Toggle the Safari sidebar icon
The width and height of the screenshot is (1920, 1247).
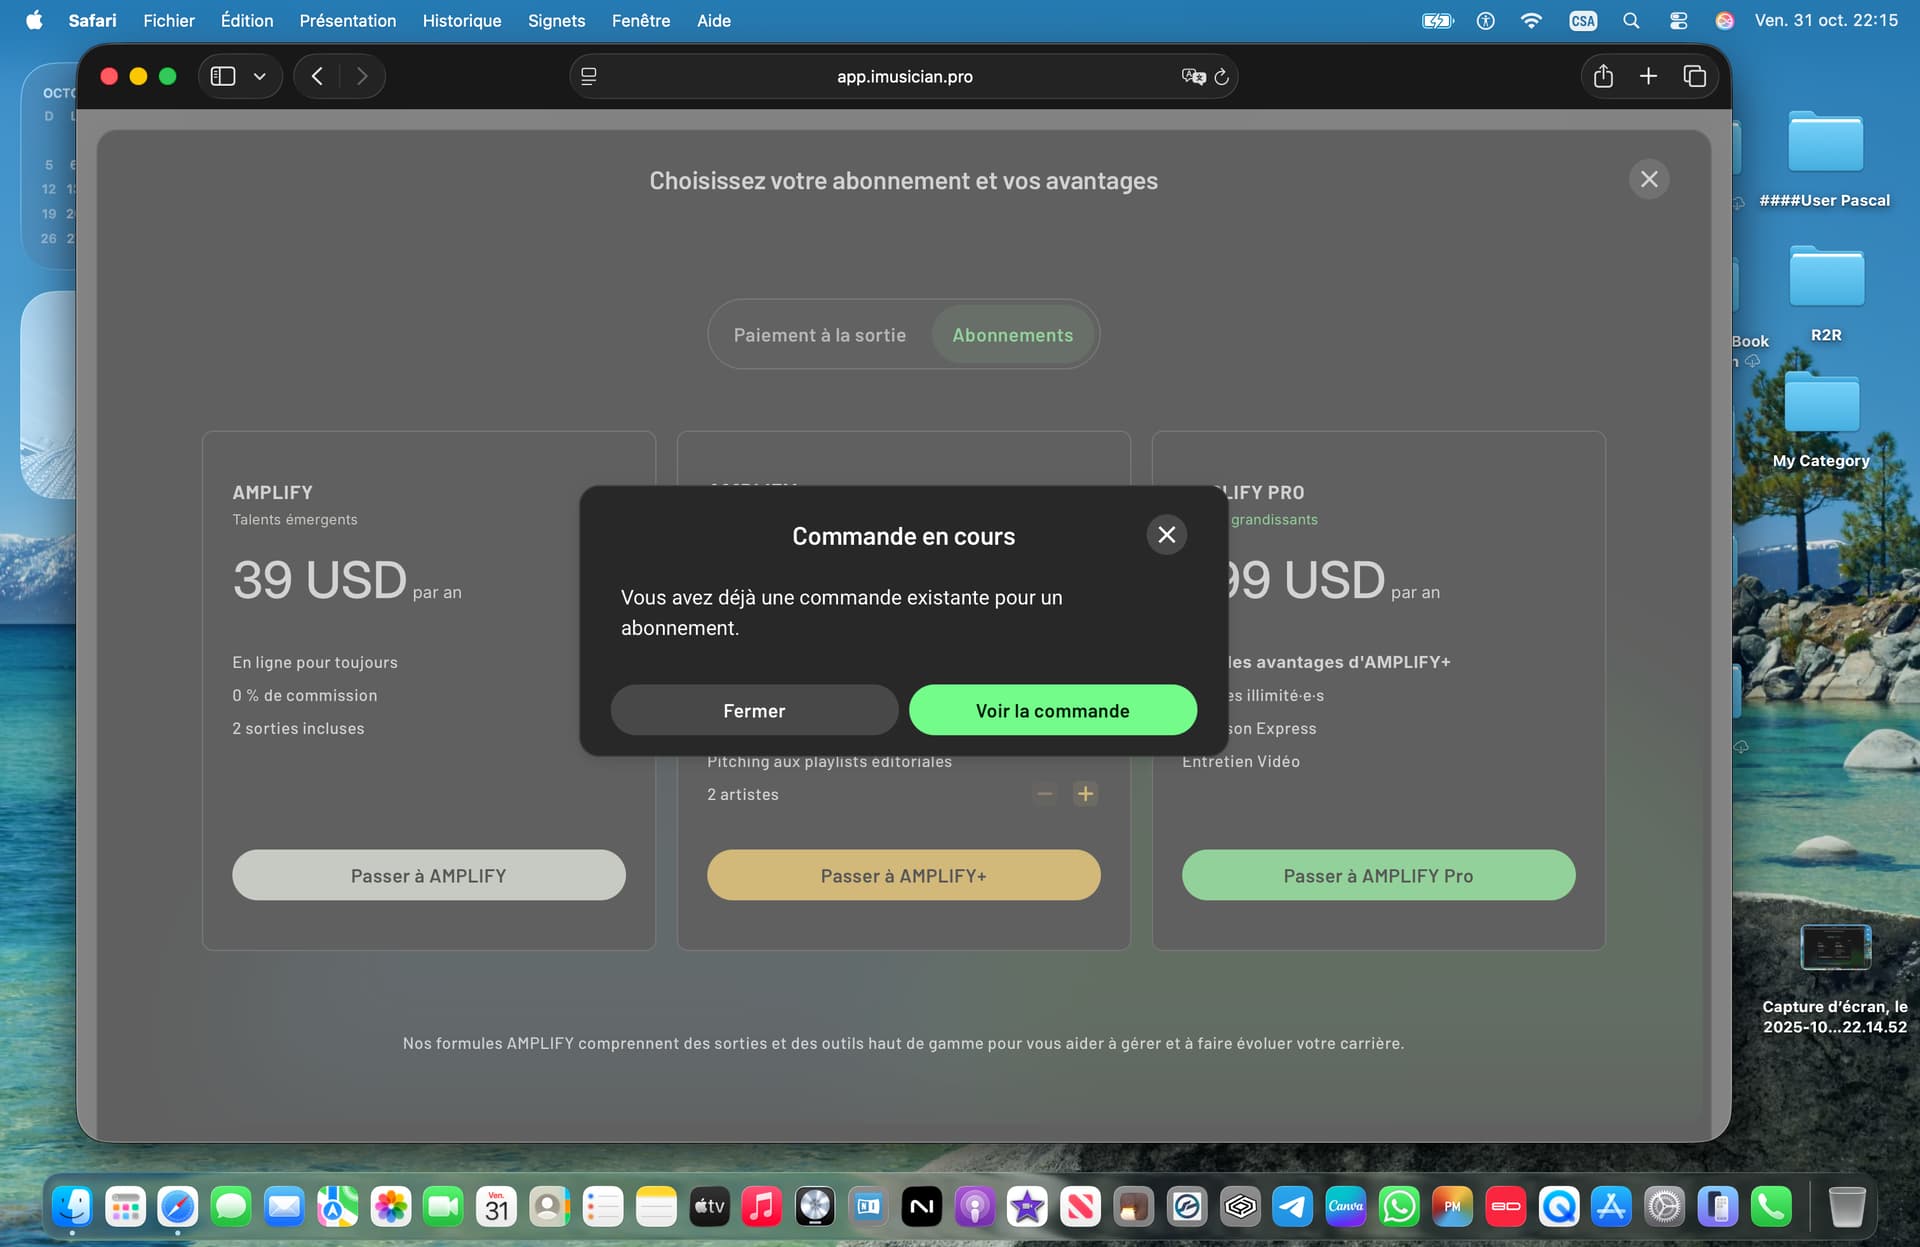pyautogui.click(x=223, y=76)
